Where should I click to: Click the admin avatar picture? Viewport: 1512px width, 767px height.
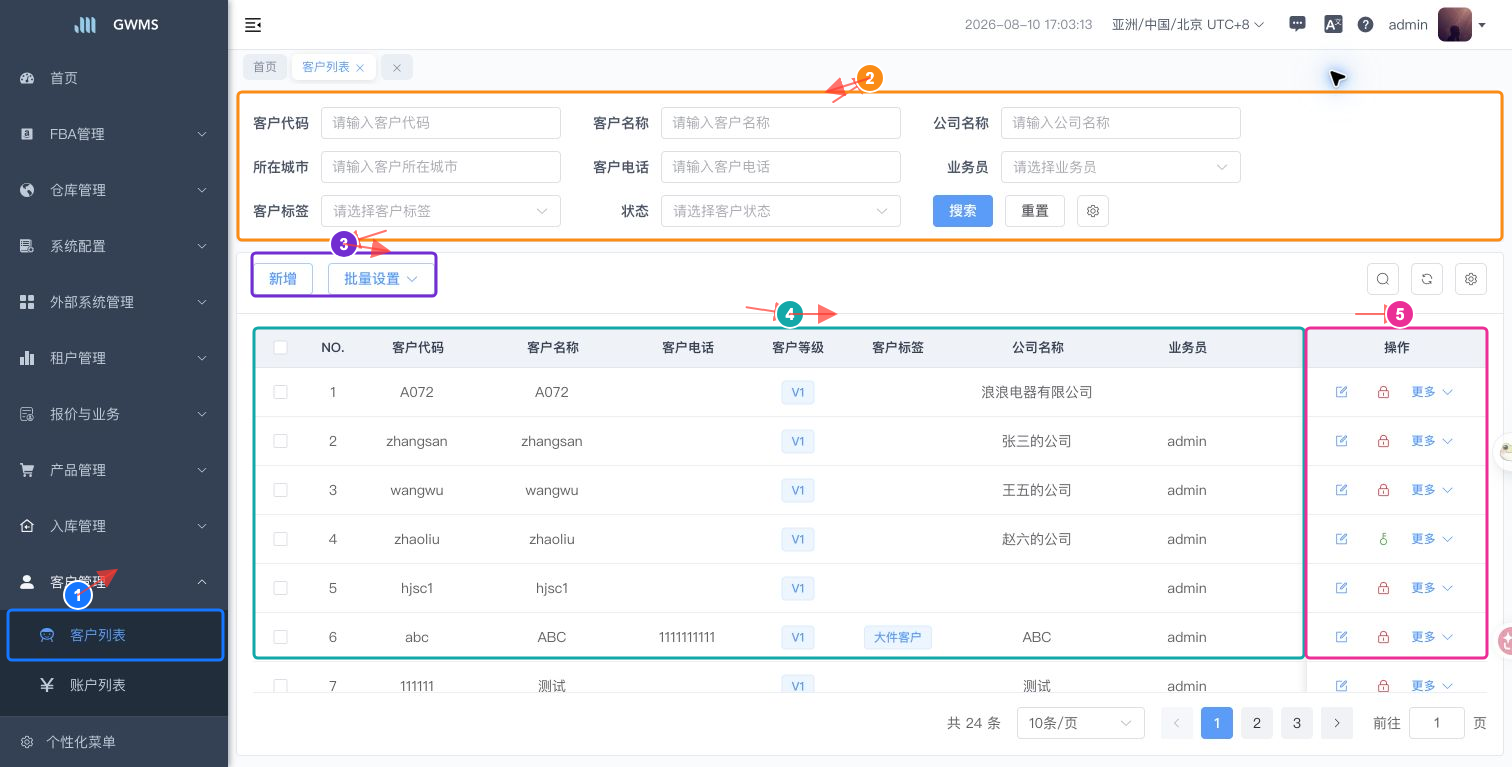tap(1454, 25)
